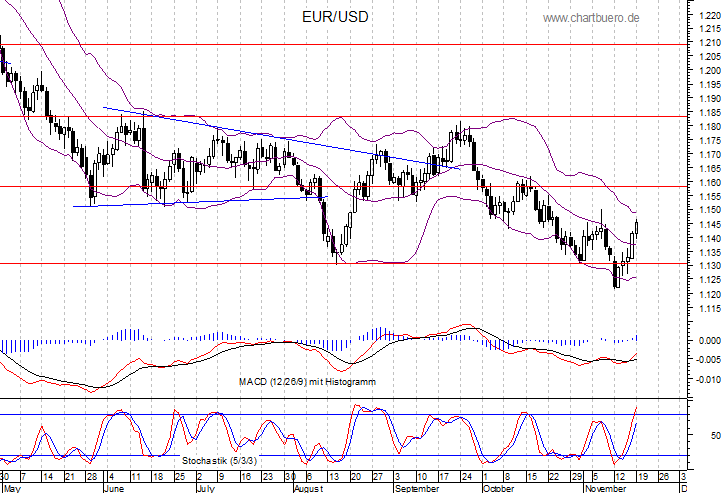Select the July month marker

click(205, 489)
